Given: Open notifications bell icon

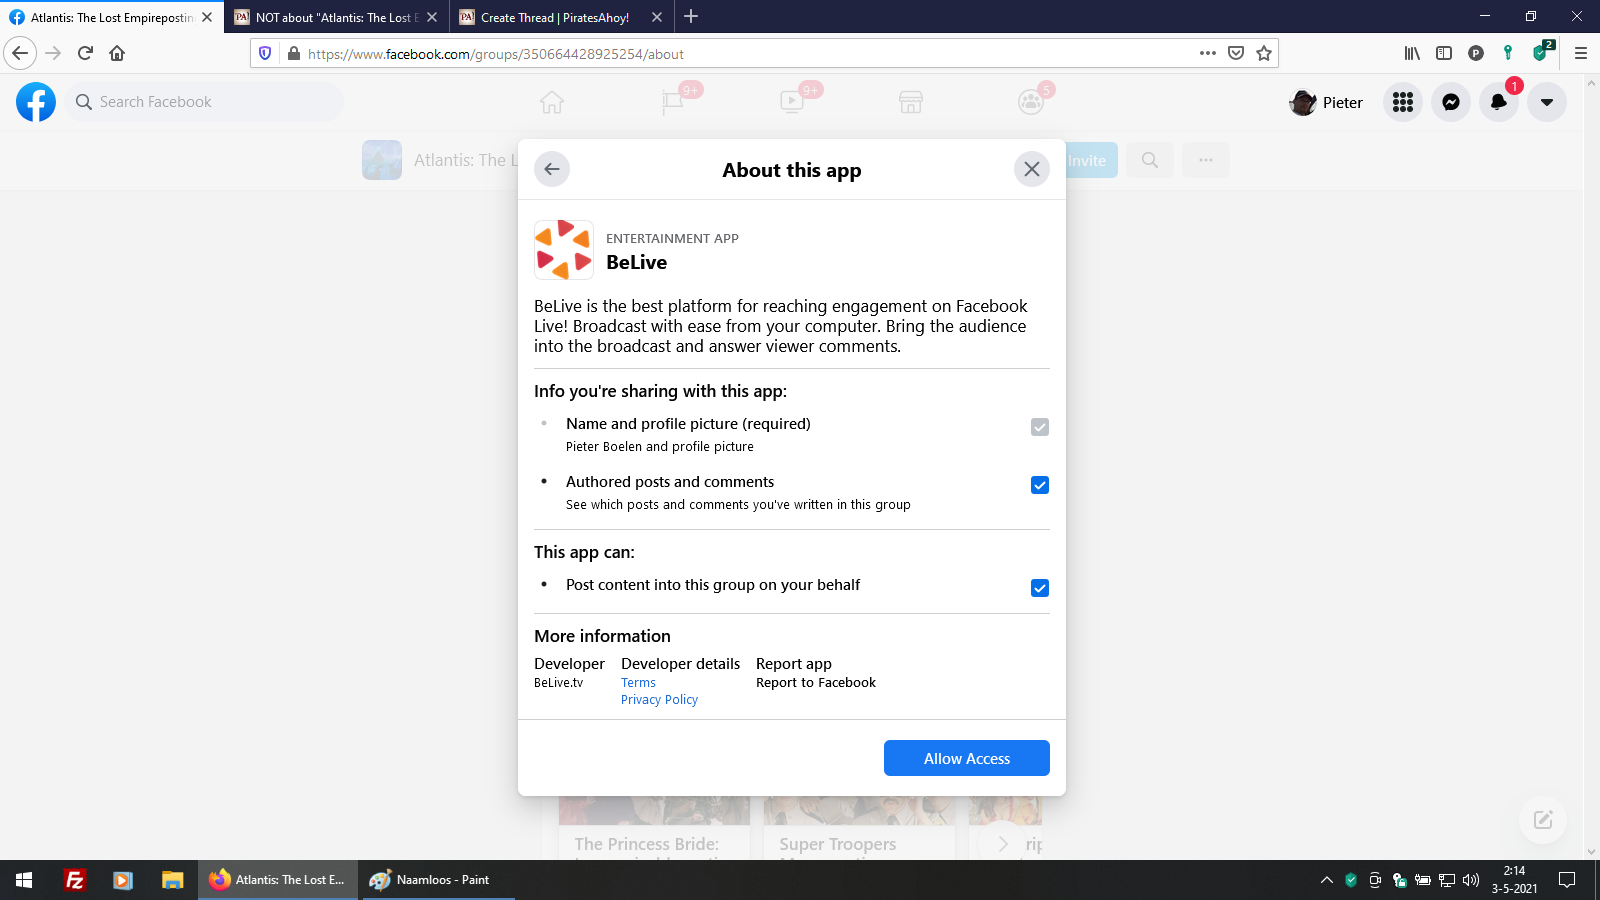Looking at the screenshot, I should click(1499, 102).
